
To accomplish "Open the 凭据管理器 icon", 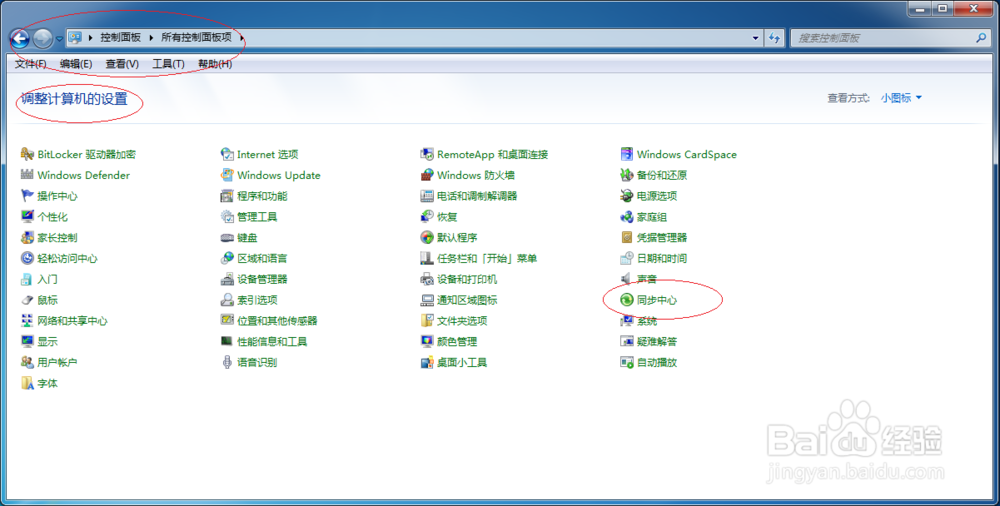I will 626,237.
